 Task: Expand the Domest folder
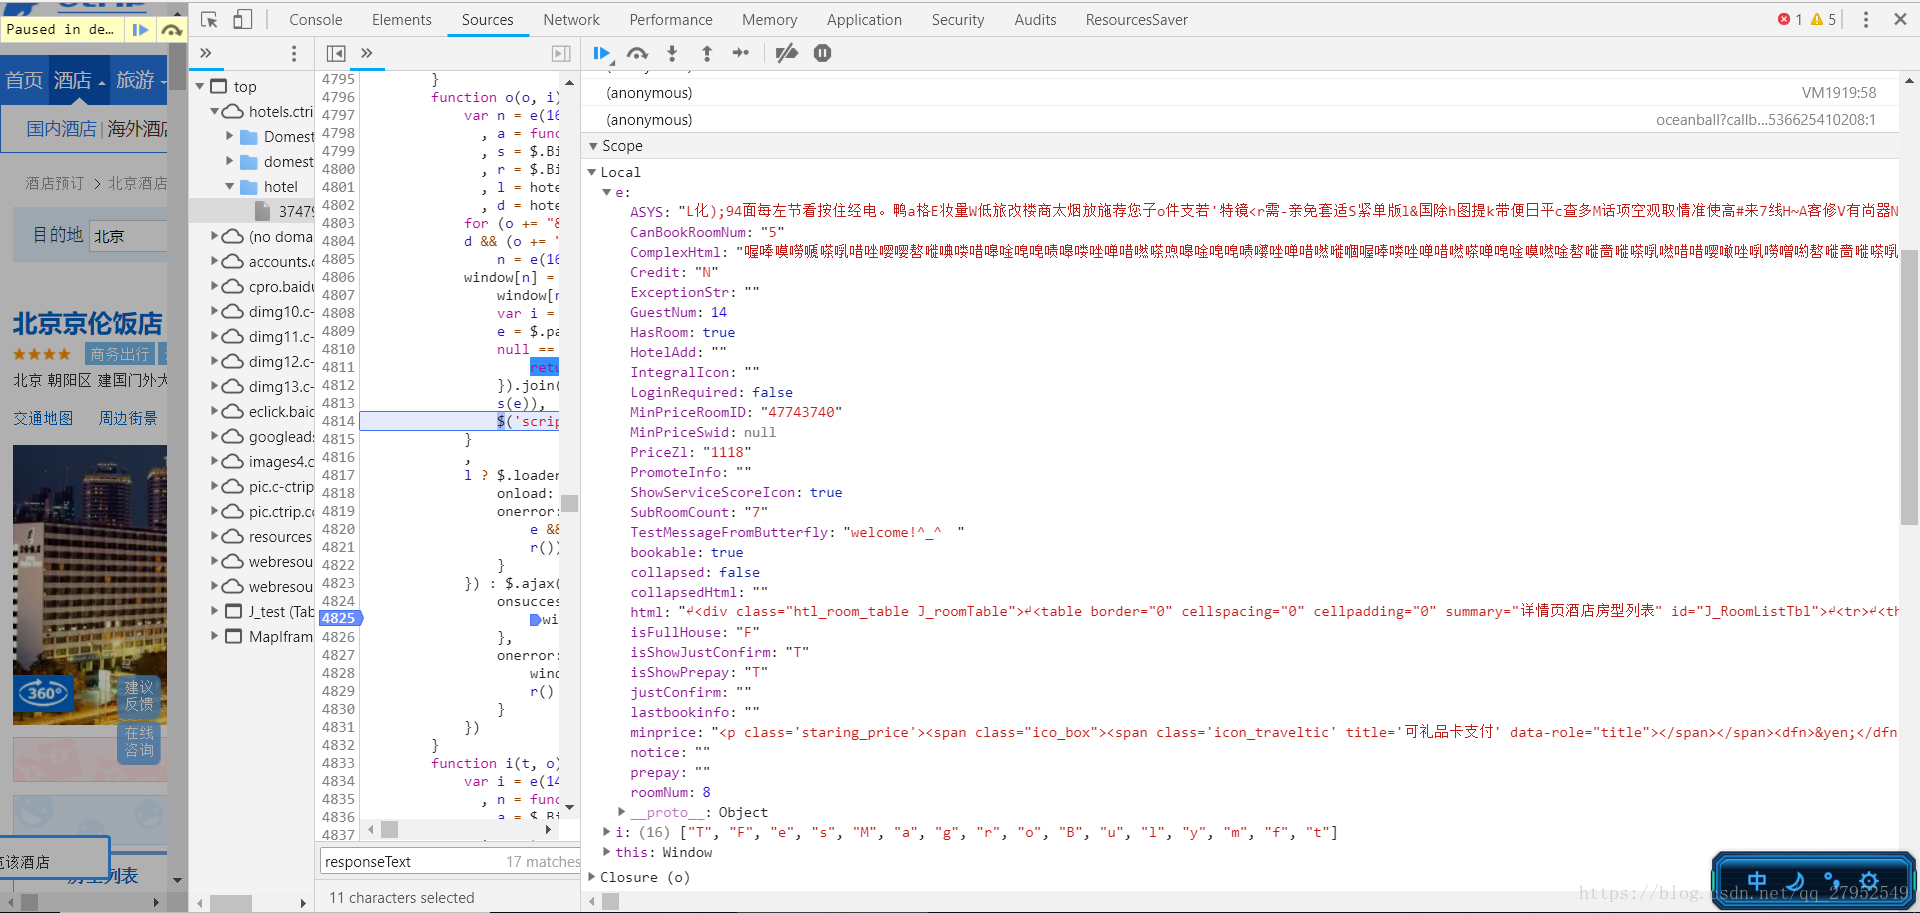[x=230, y=136]
